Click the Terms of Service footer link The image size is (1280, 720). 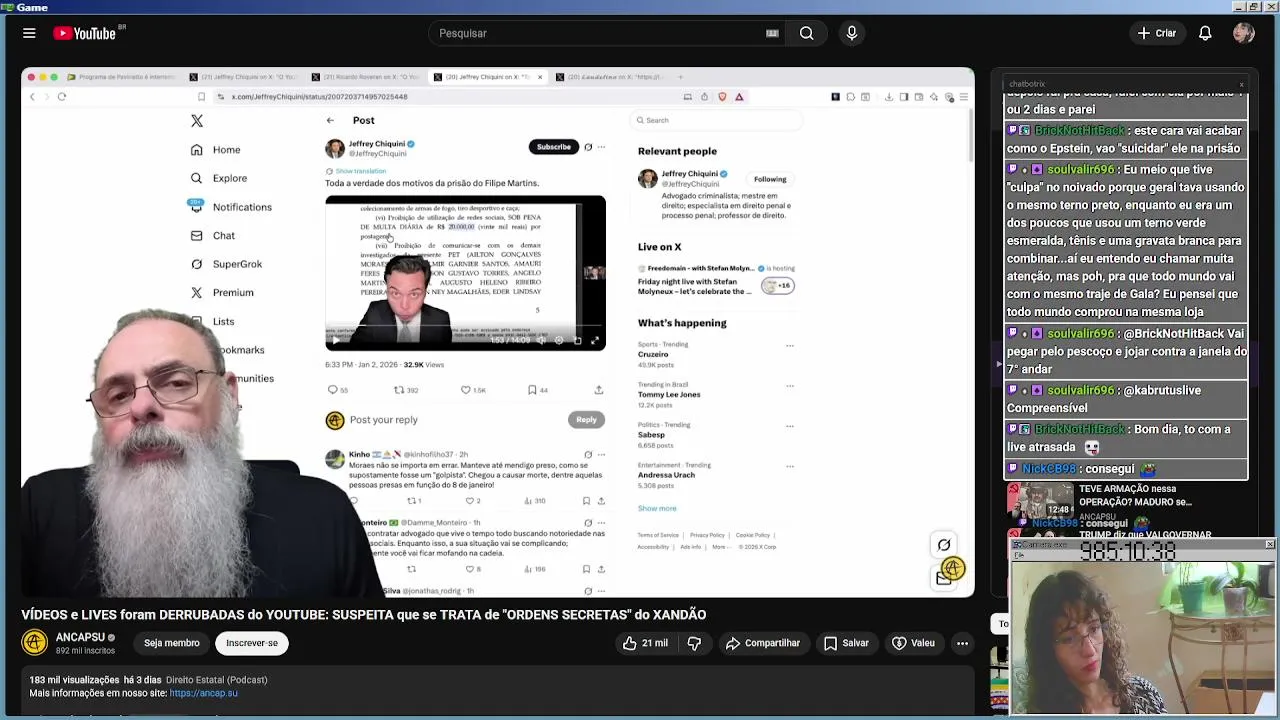[x=658, y=535]
